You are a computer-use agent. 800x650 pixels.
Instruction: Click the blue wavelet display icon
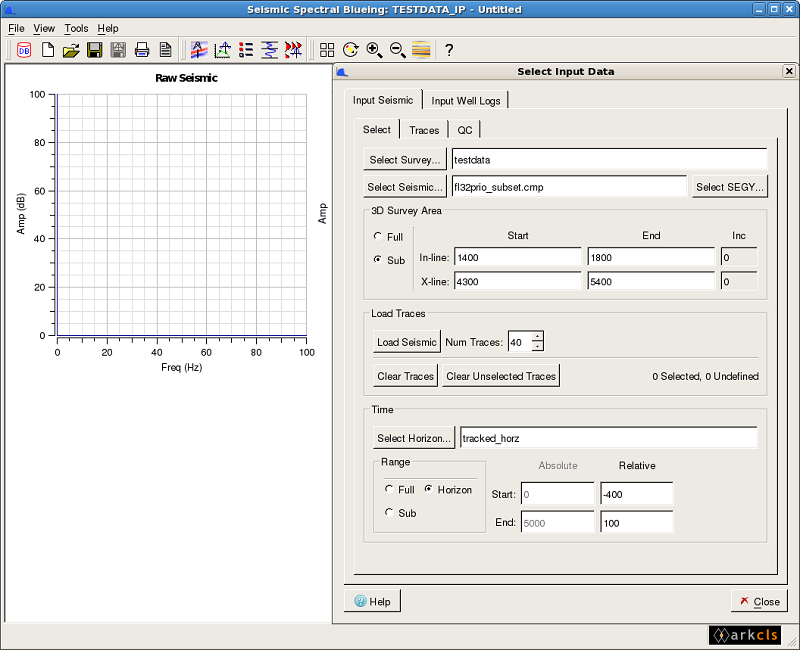(270, 49)
